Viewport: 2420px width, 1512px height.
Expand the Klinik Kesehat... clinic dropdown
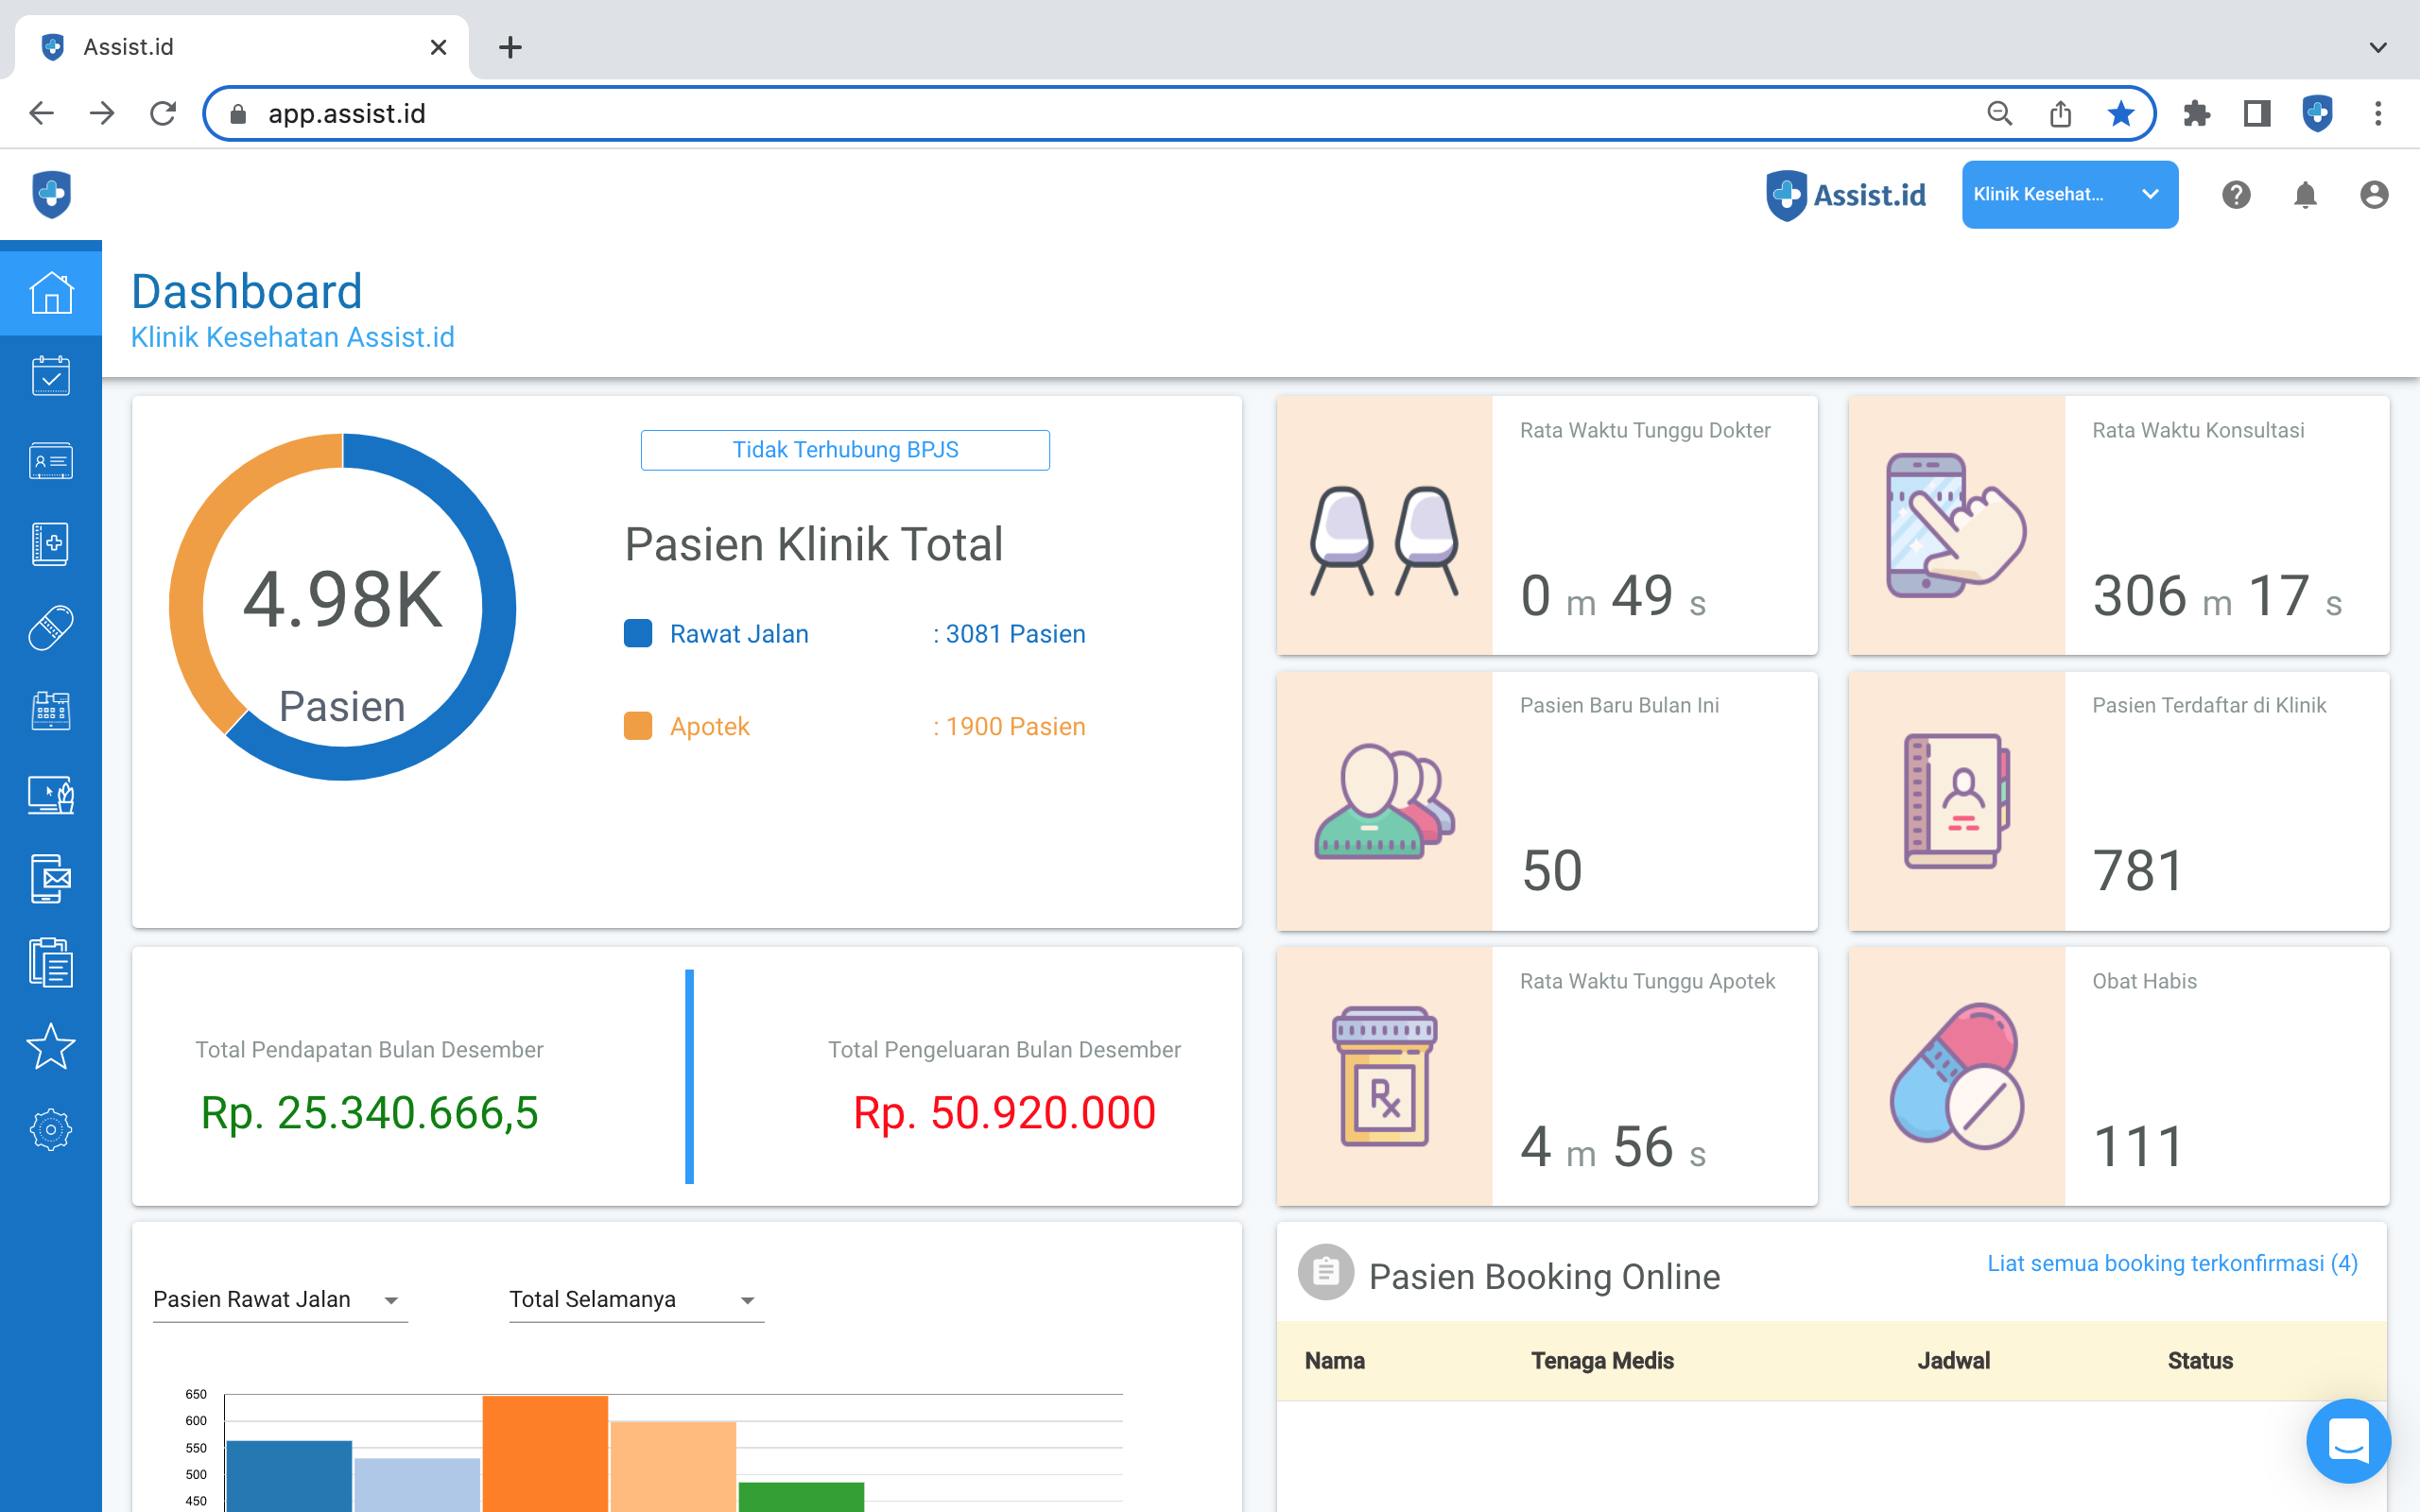coord(2069,195)
